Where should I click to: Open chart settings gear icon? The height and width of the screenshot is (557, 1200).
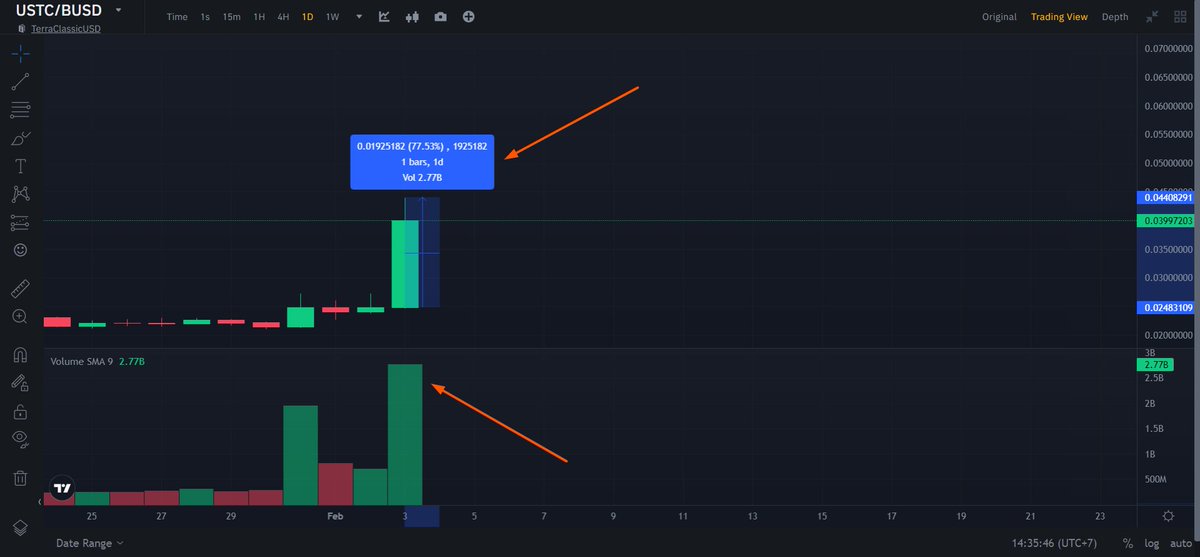point(1169,515)
